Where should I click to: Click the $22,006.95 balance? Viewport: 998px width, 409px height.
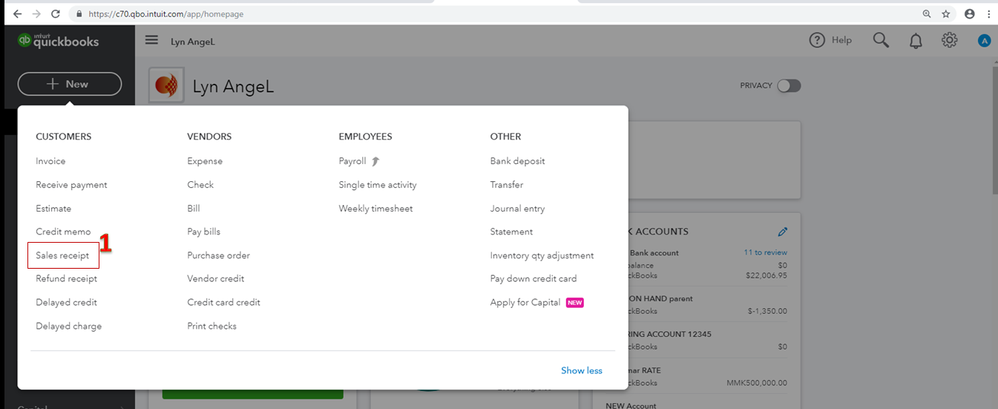766,276
